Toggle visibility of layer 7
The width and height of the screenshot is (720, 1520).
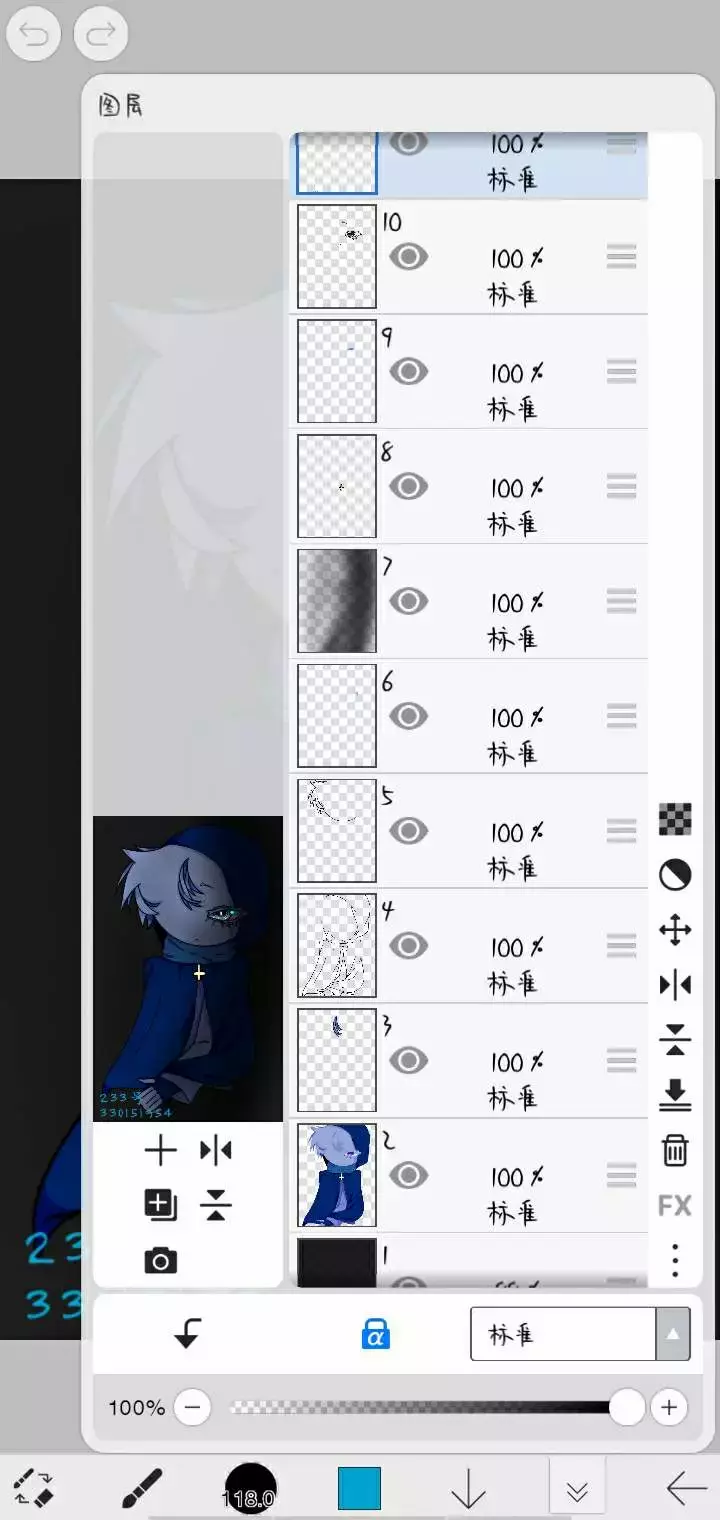click(408, 601)
